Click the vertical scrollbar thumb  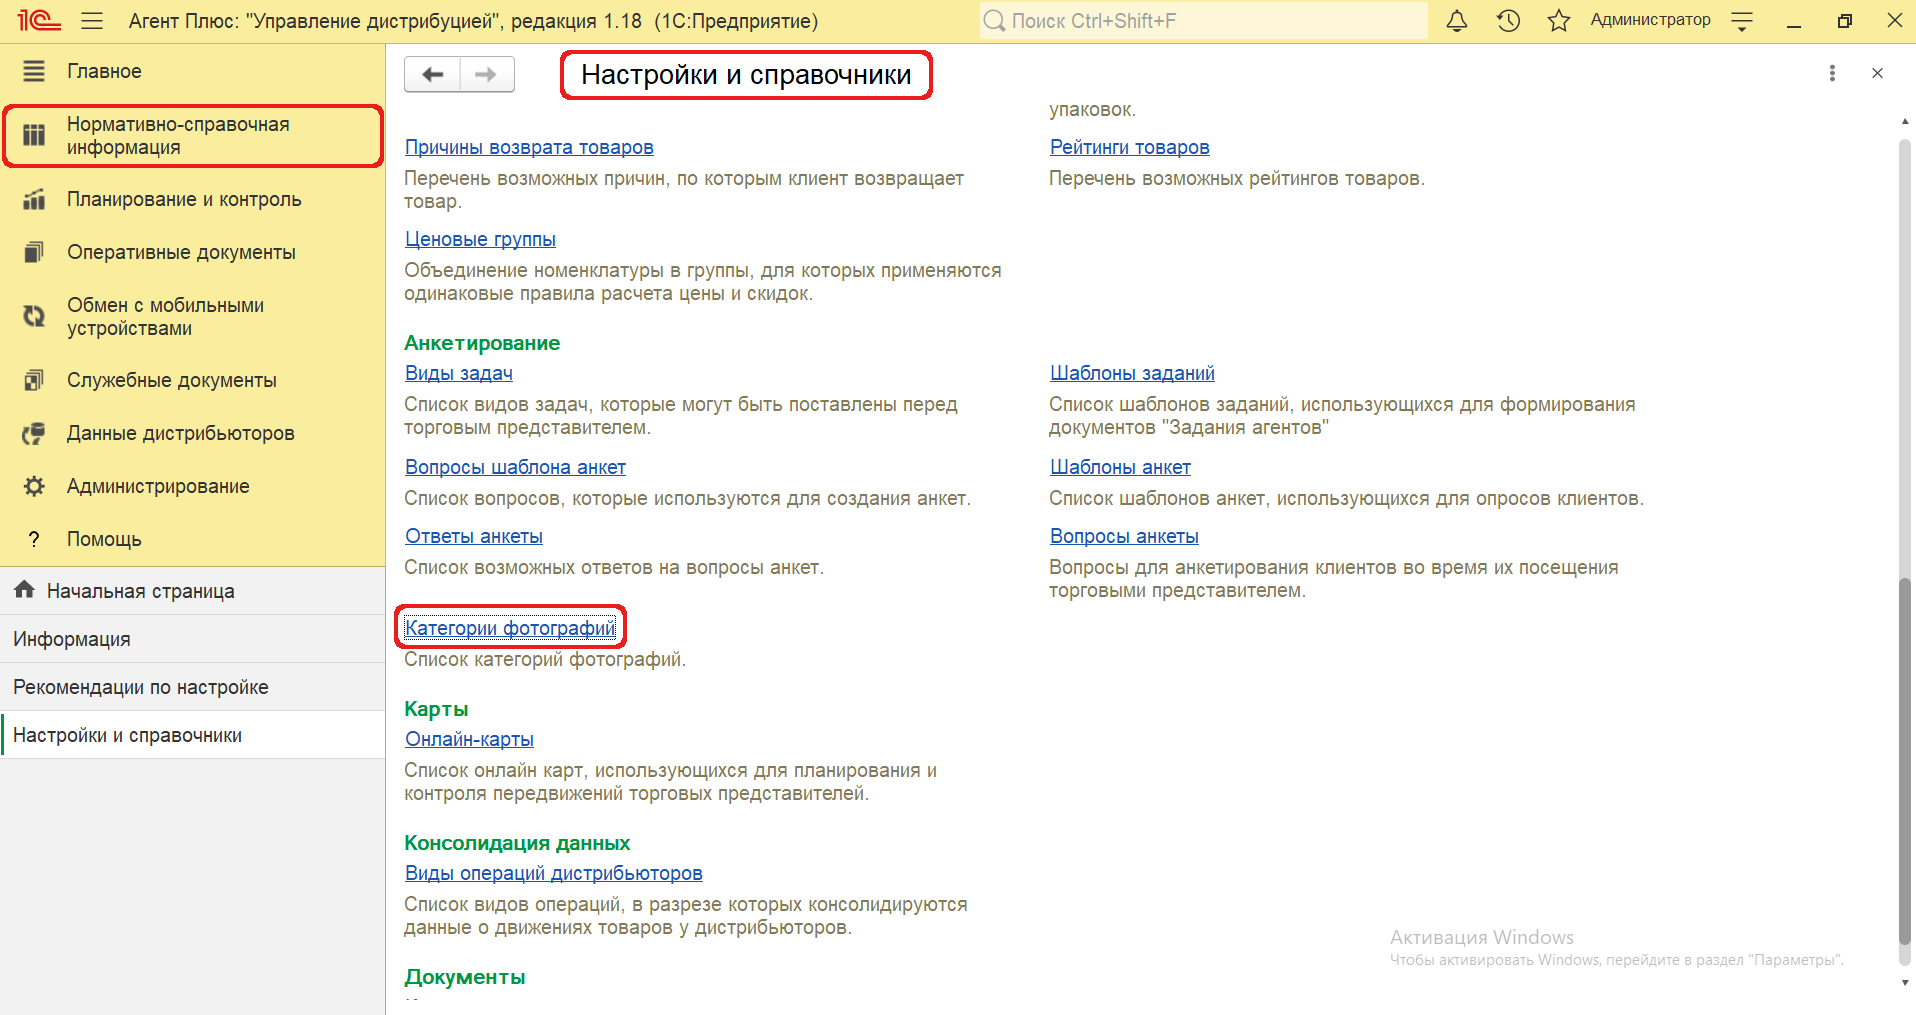pyautogui.click(x=1904, y=760)
